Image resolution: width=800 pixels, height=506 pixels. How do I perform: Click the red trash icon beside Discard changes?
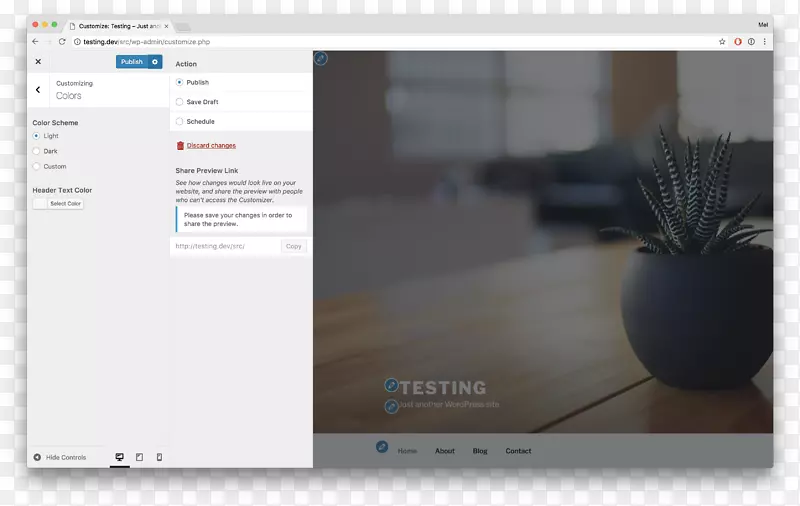(x=180, y=145)
